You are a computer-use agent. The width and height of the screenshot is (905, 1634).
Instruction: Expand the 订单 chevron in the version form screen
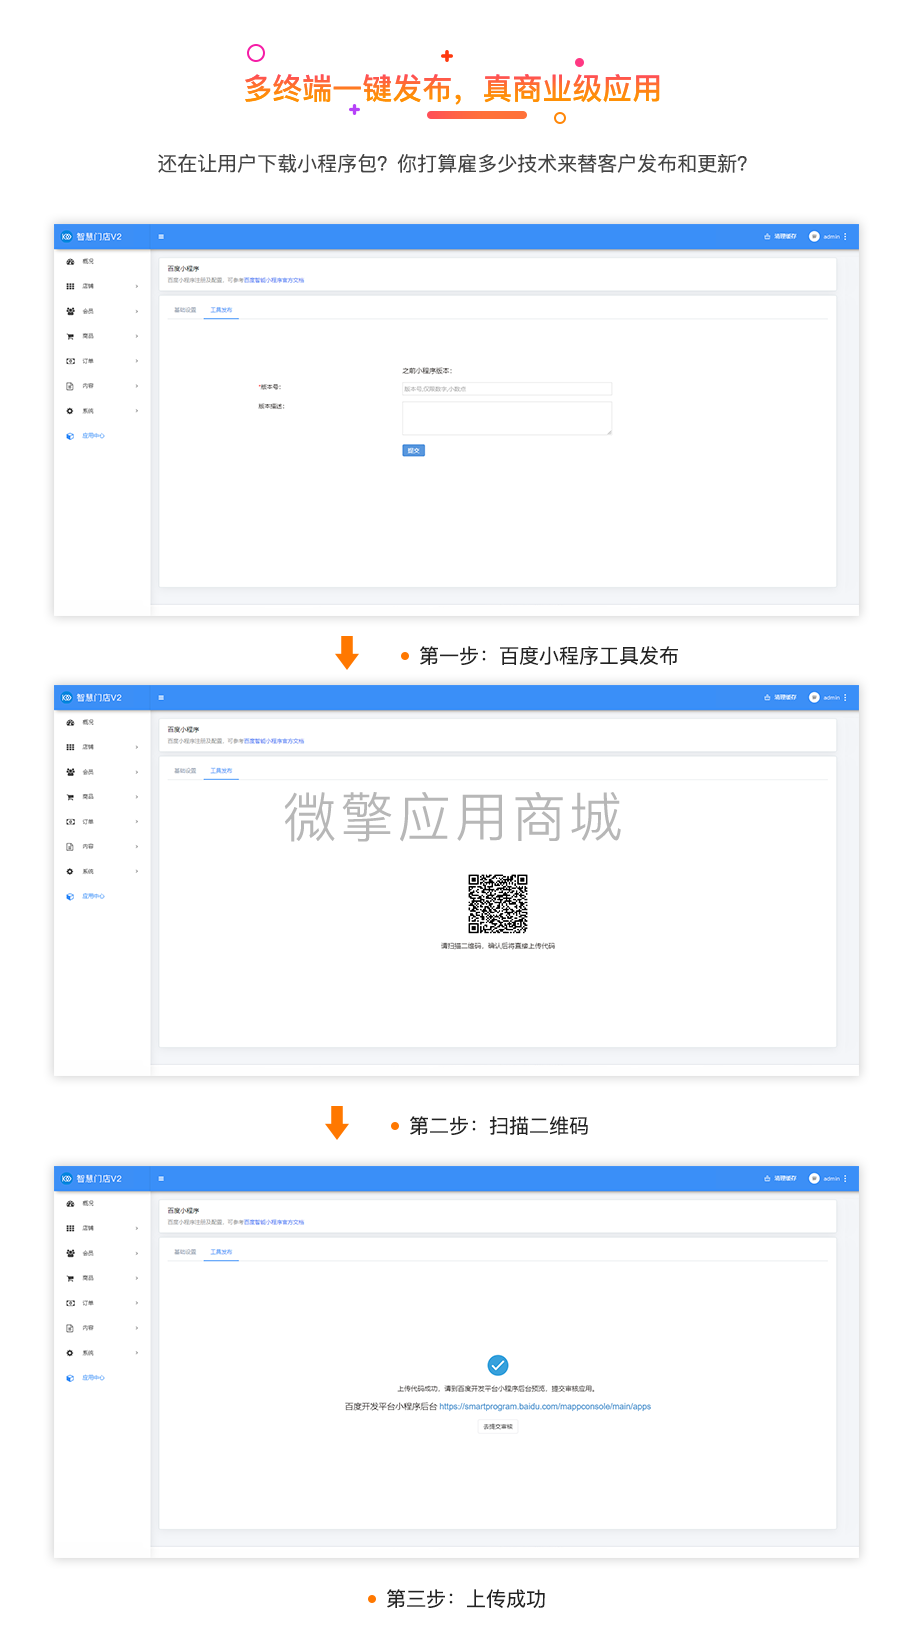[x=137, y=361]
